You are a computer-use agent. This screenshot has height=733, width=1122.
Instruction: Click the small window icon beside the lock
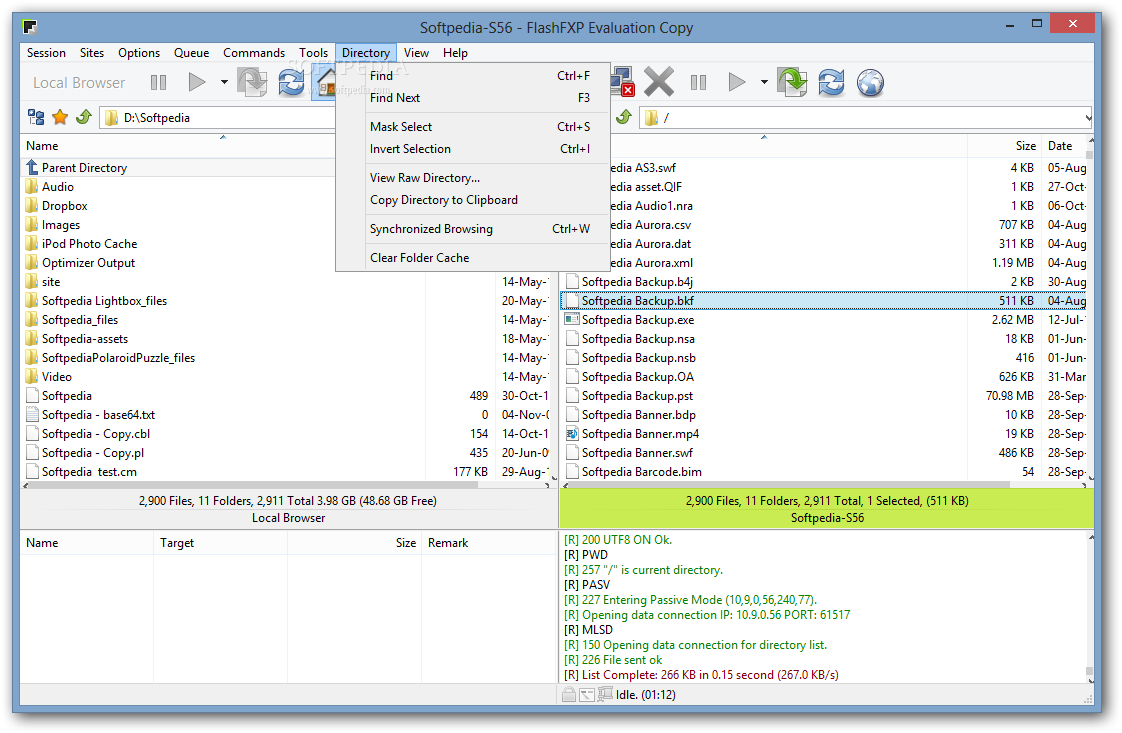(x=587, y=694)
